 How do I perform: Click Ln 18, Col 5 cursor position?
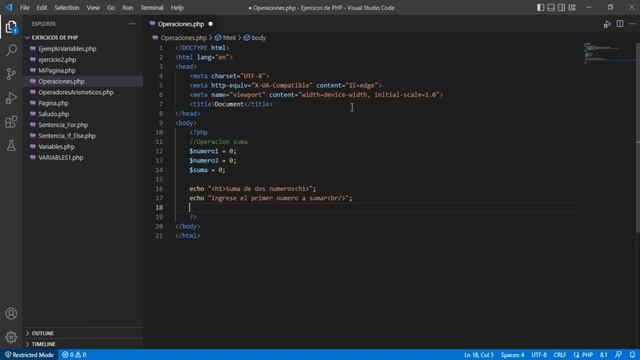point(479,355)
